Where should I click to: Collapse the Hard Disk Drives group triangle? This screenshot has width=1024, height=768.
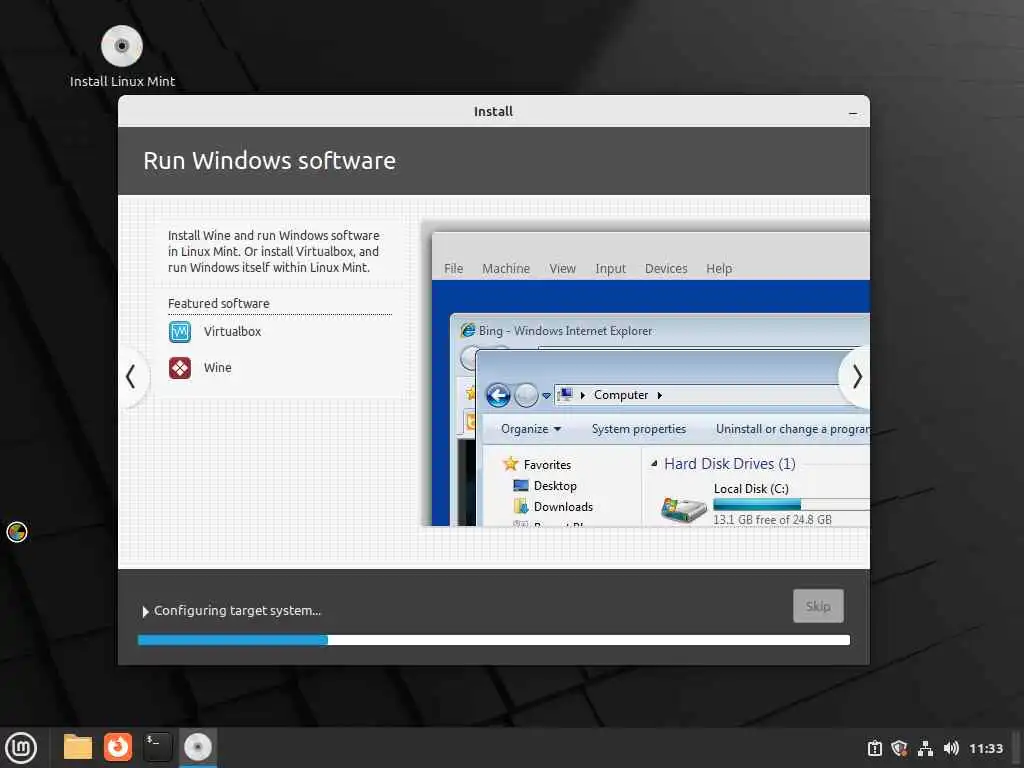[654, 464]
